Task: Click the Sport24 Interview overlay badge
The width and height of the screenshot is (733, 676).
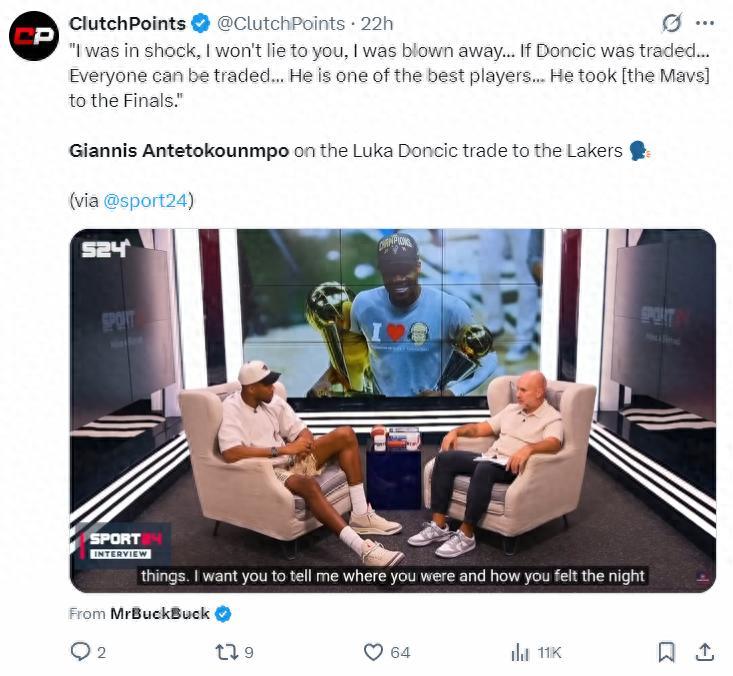Action: point(123,545)
